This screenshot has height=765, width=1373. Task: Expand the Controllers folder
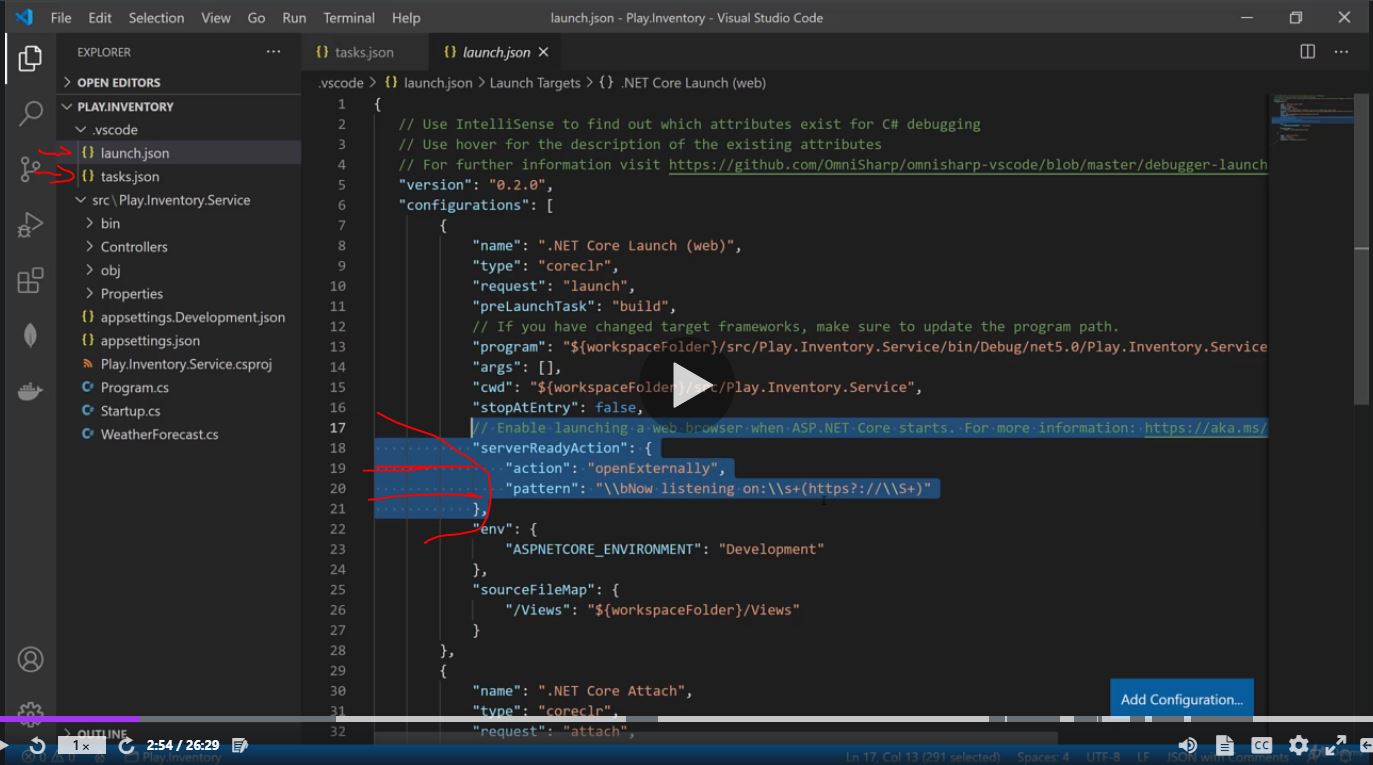coord(179,246)
